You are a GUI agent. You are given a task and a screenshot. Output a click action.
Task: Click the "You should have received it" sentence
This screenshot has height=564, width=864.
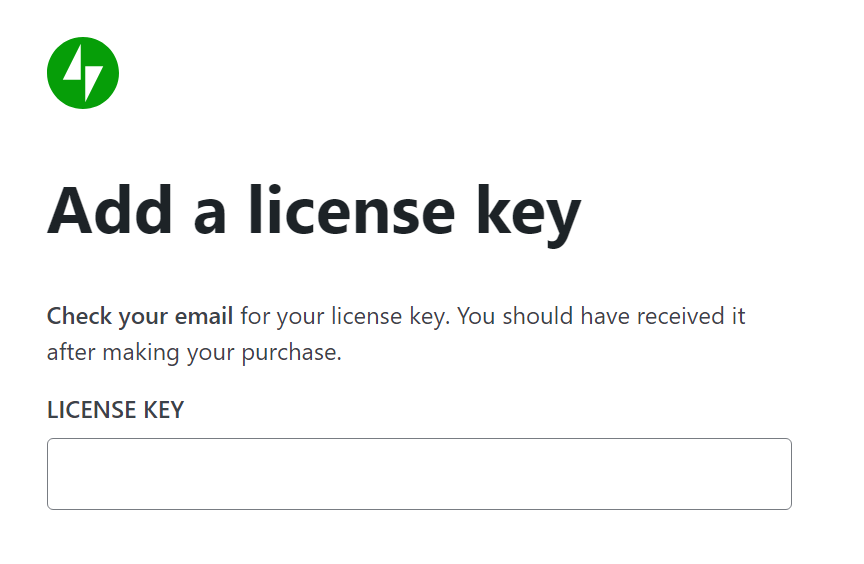point(601,316)
